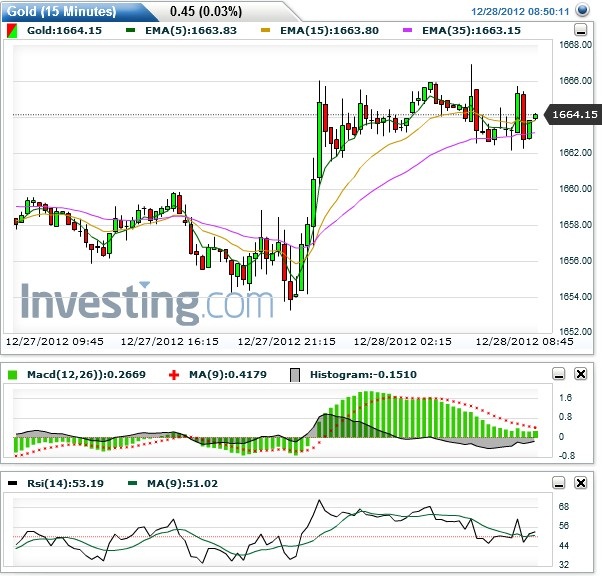The width and height of the screenshot is (602, 576).
Task: Click the 1654.00 price axis label
Action: 575,296
